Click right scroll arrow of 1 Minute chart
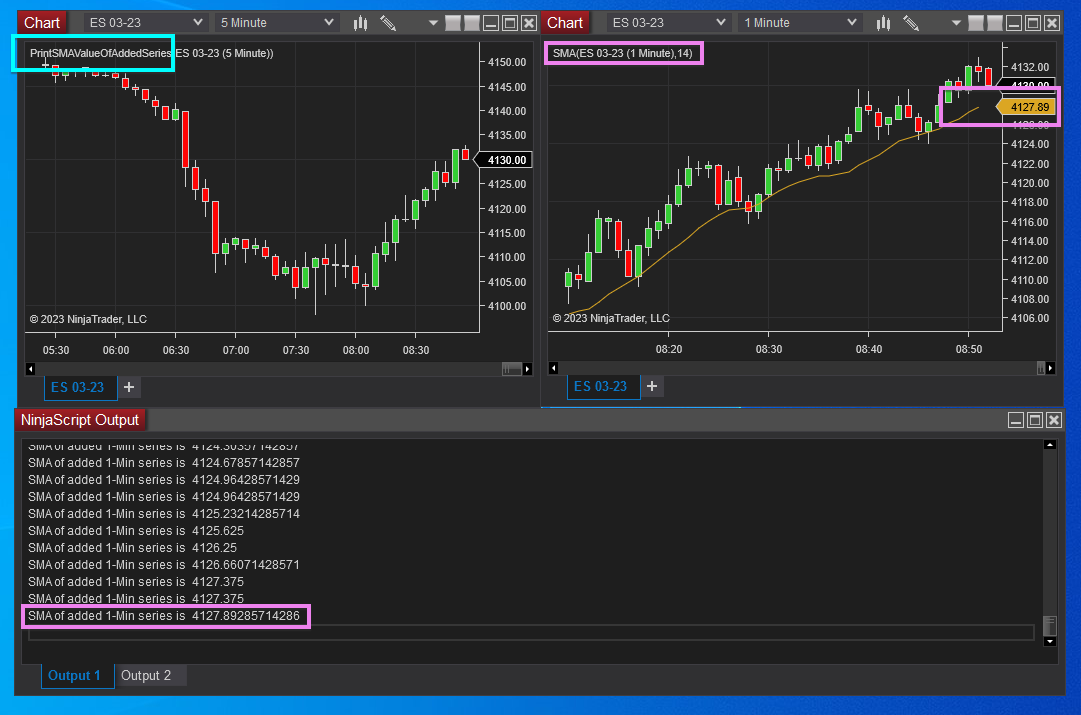Screen dimensions: 1081x715 coord(1051,368)
